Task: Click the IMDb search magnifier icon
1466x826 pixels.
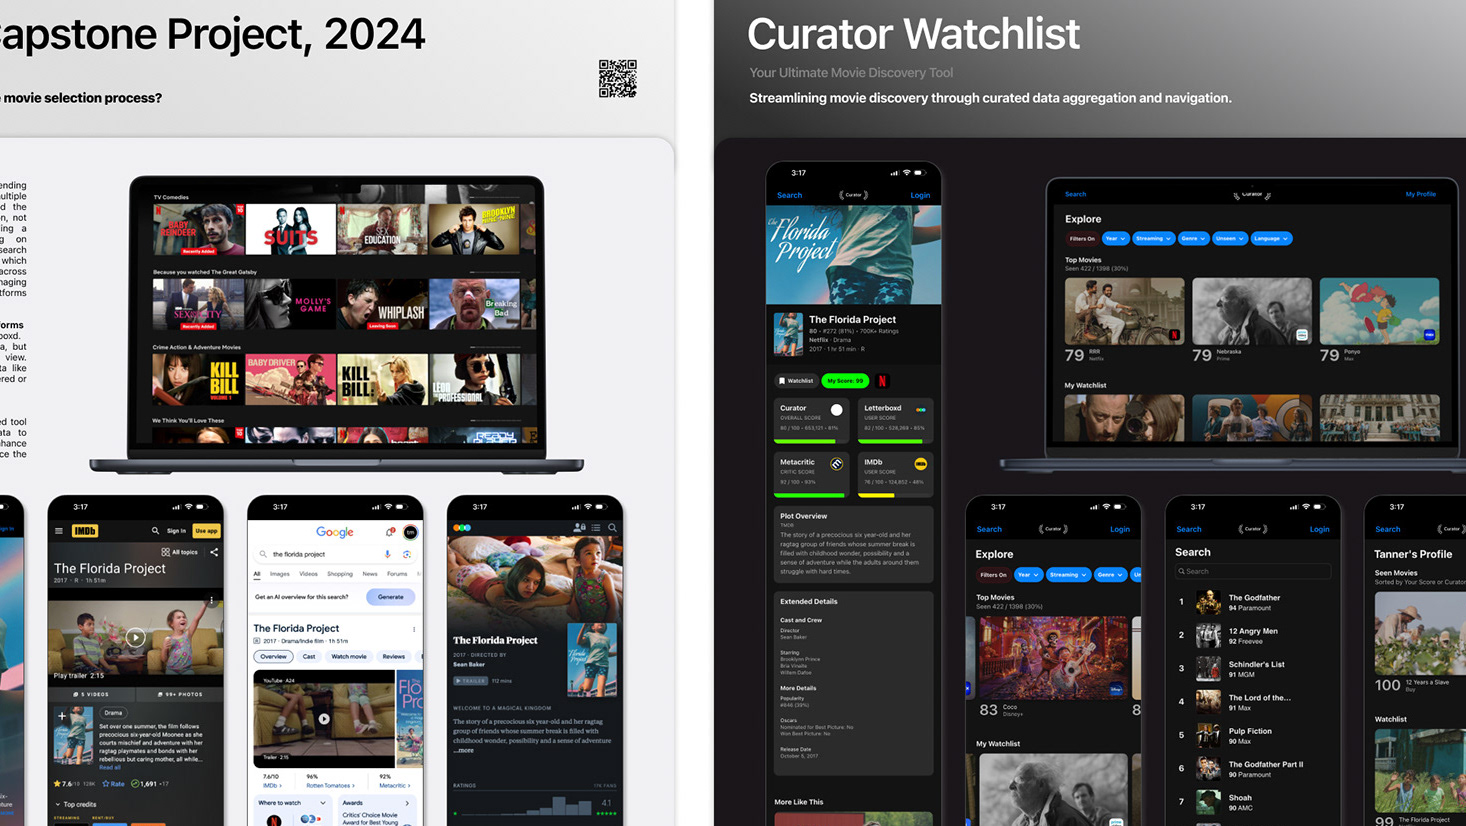Action: (x=155, y=531)
